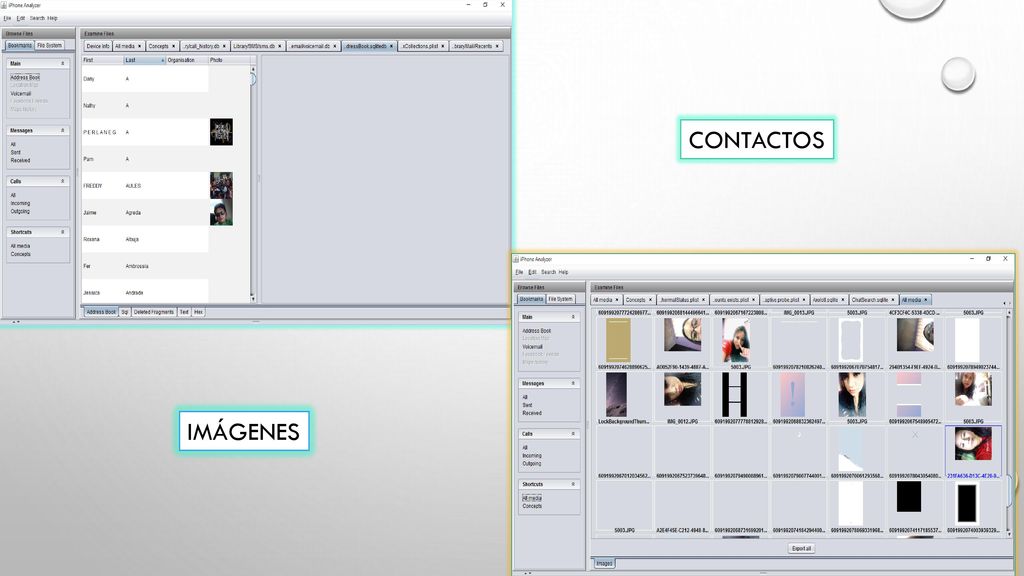Image resolution: width=1024 pixels, height=576 pixels.
Task: Open All media shortcut in media window
Action: pyautogui.click(x=532, y=498)
